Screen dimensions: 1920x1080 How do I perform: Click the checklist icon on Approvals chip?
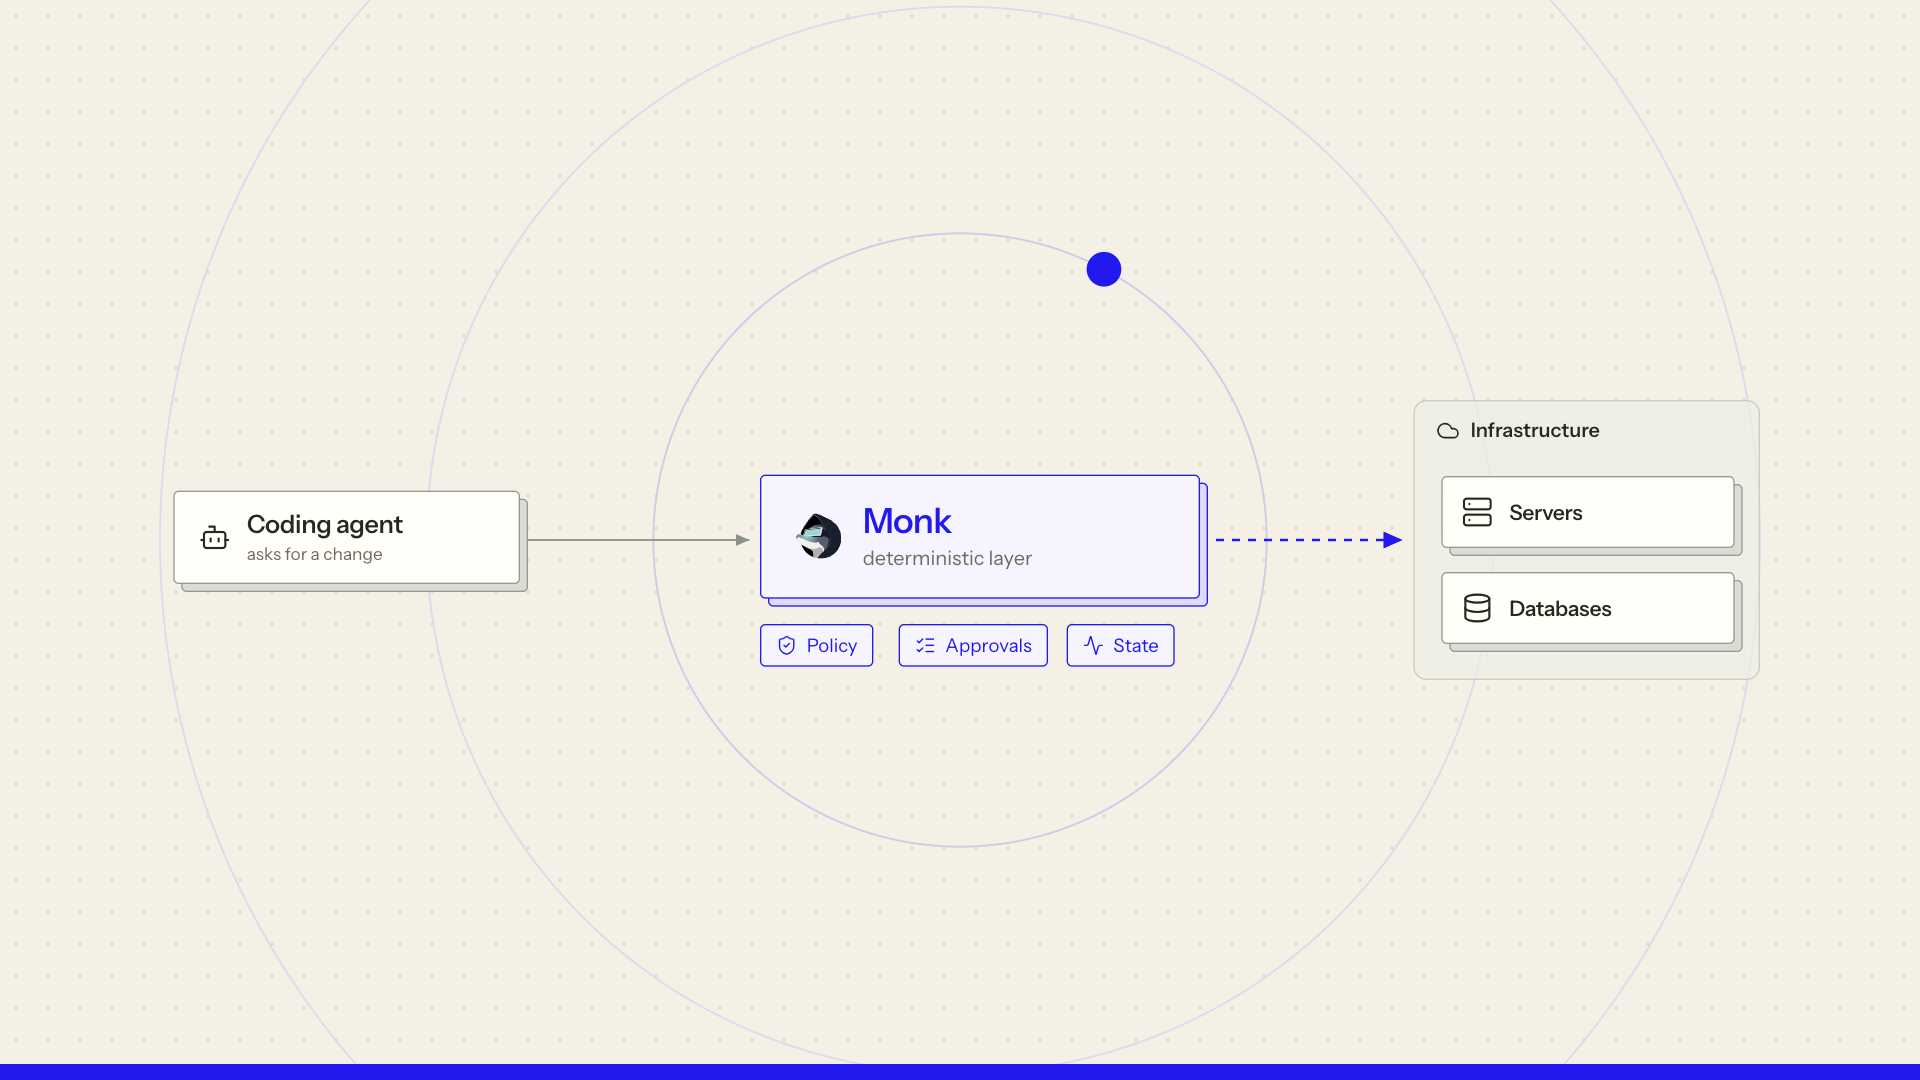pos(925,646)
